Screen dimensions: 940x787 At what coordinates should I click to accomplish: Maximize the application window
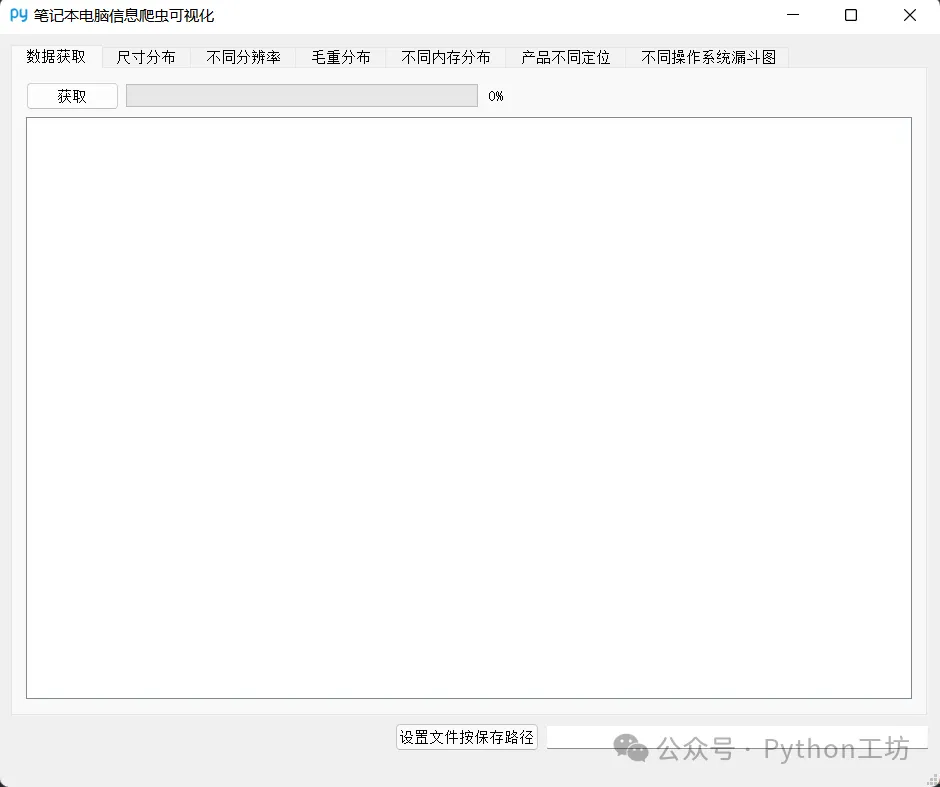pos(851,16)
